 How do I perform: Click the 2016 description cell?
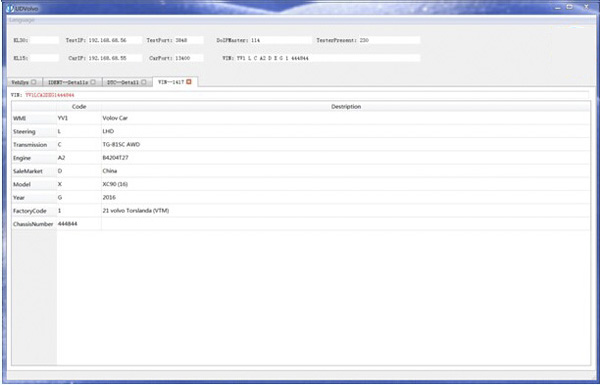(x=345, y=197)
